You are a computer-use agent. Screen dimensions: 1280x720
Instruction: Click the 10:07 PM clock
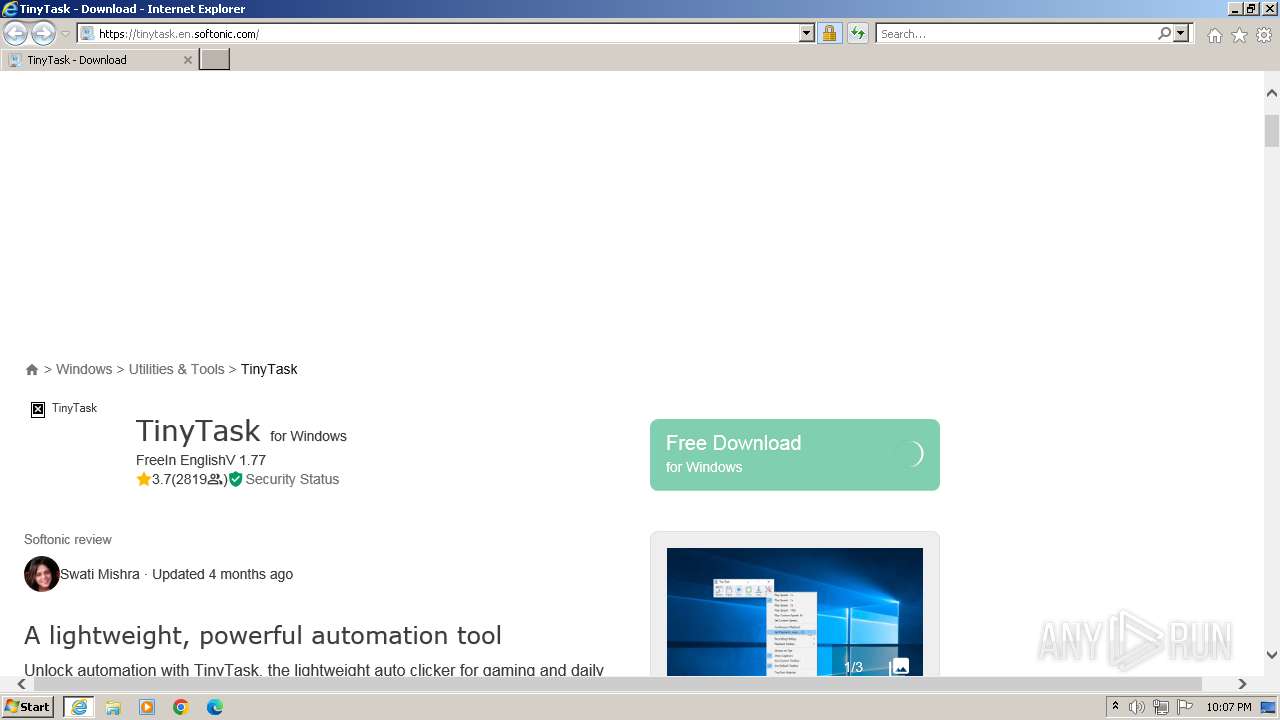[1229, 707]
